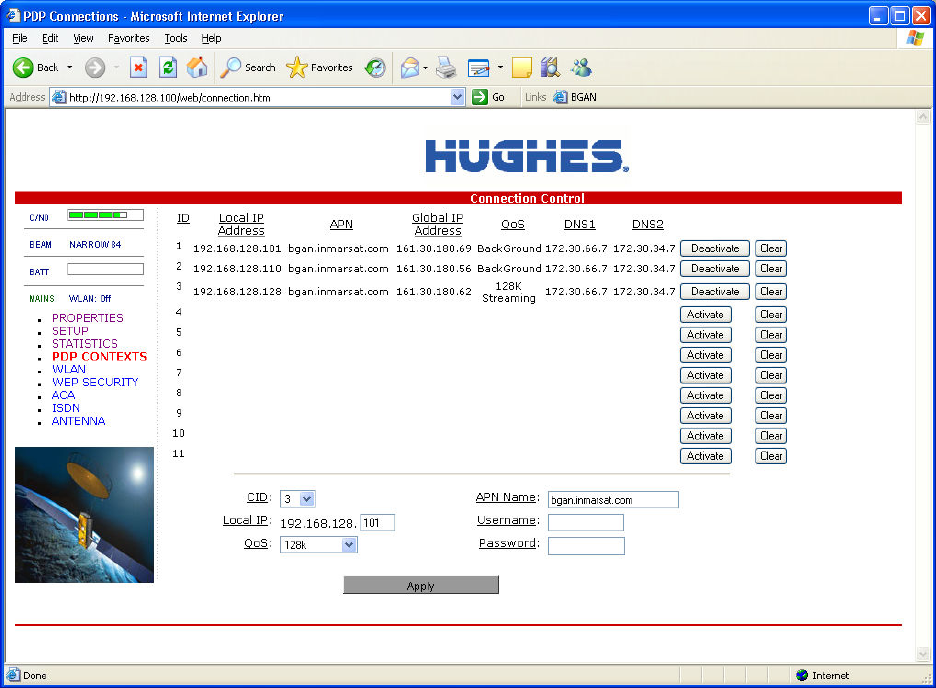Click the Stop loading icon
The width and height of the screenshot is (936, 688).
(x=138, y=67)
